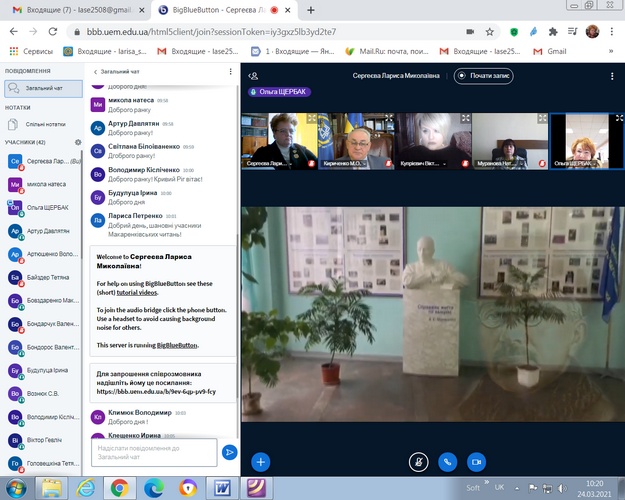Select Загальний чат in messages panel
This screenshot has width=625, height=500.
click(x=43, y=88)
